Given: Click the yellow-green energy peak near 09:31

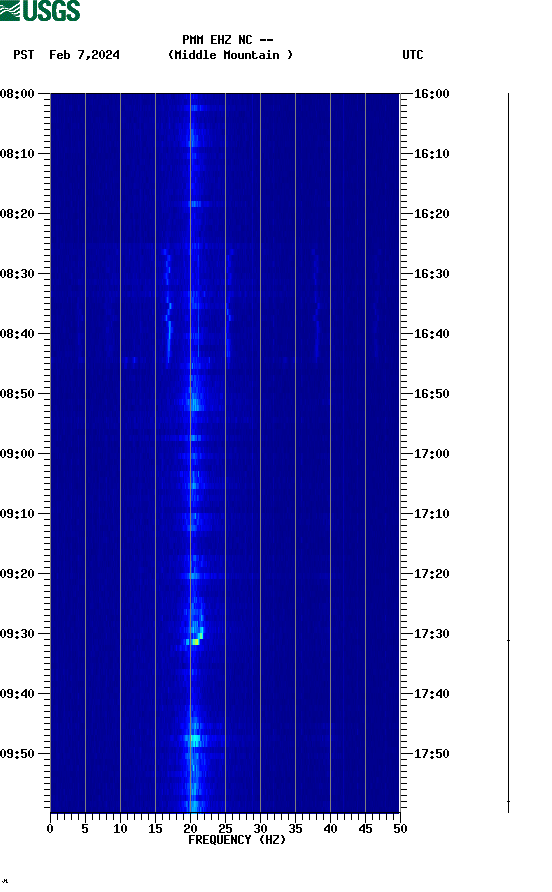Looking at the screenshot, I should point(195,642).
